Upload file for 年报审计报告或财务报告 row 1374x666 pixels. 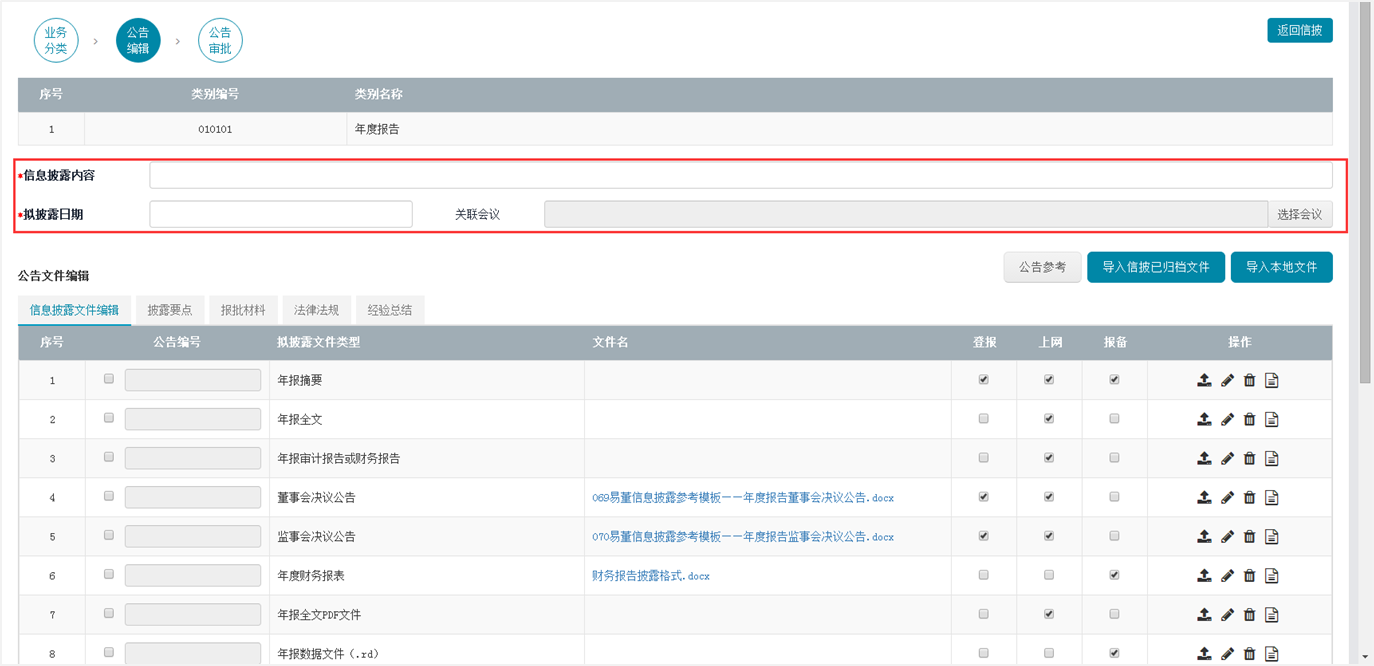1204,458
